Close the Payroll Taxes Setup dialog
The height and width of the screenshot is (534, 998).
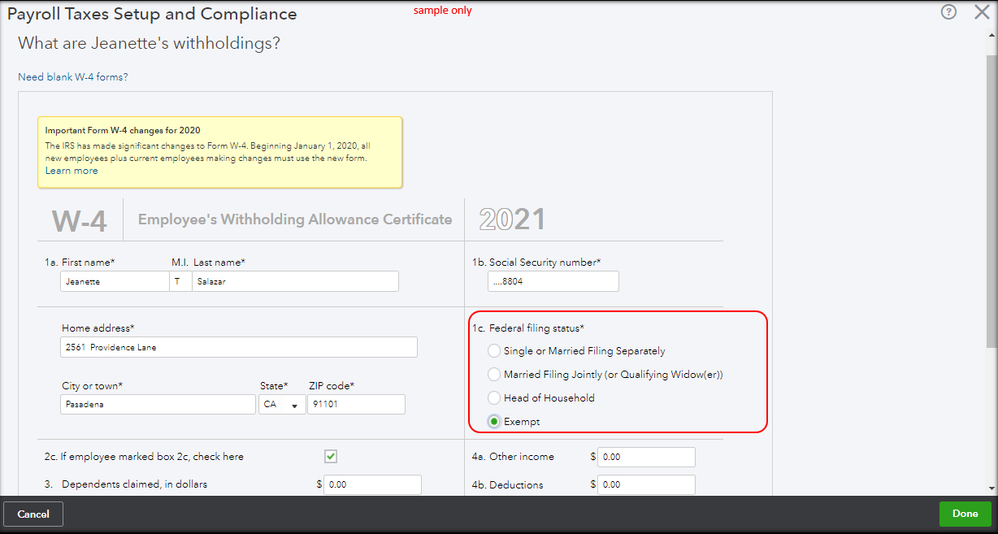(x=982, y=12)
